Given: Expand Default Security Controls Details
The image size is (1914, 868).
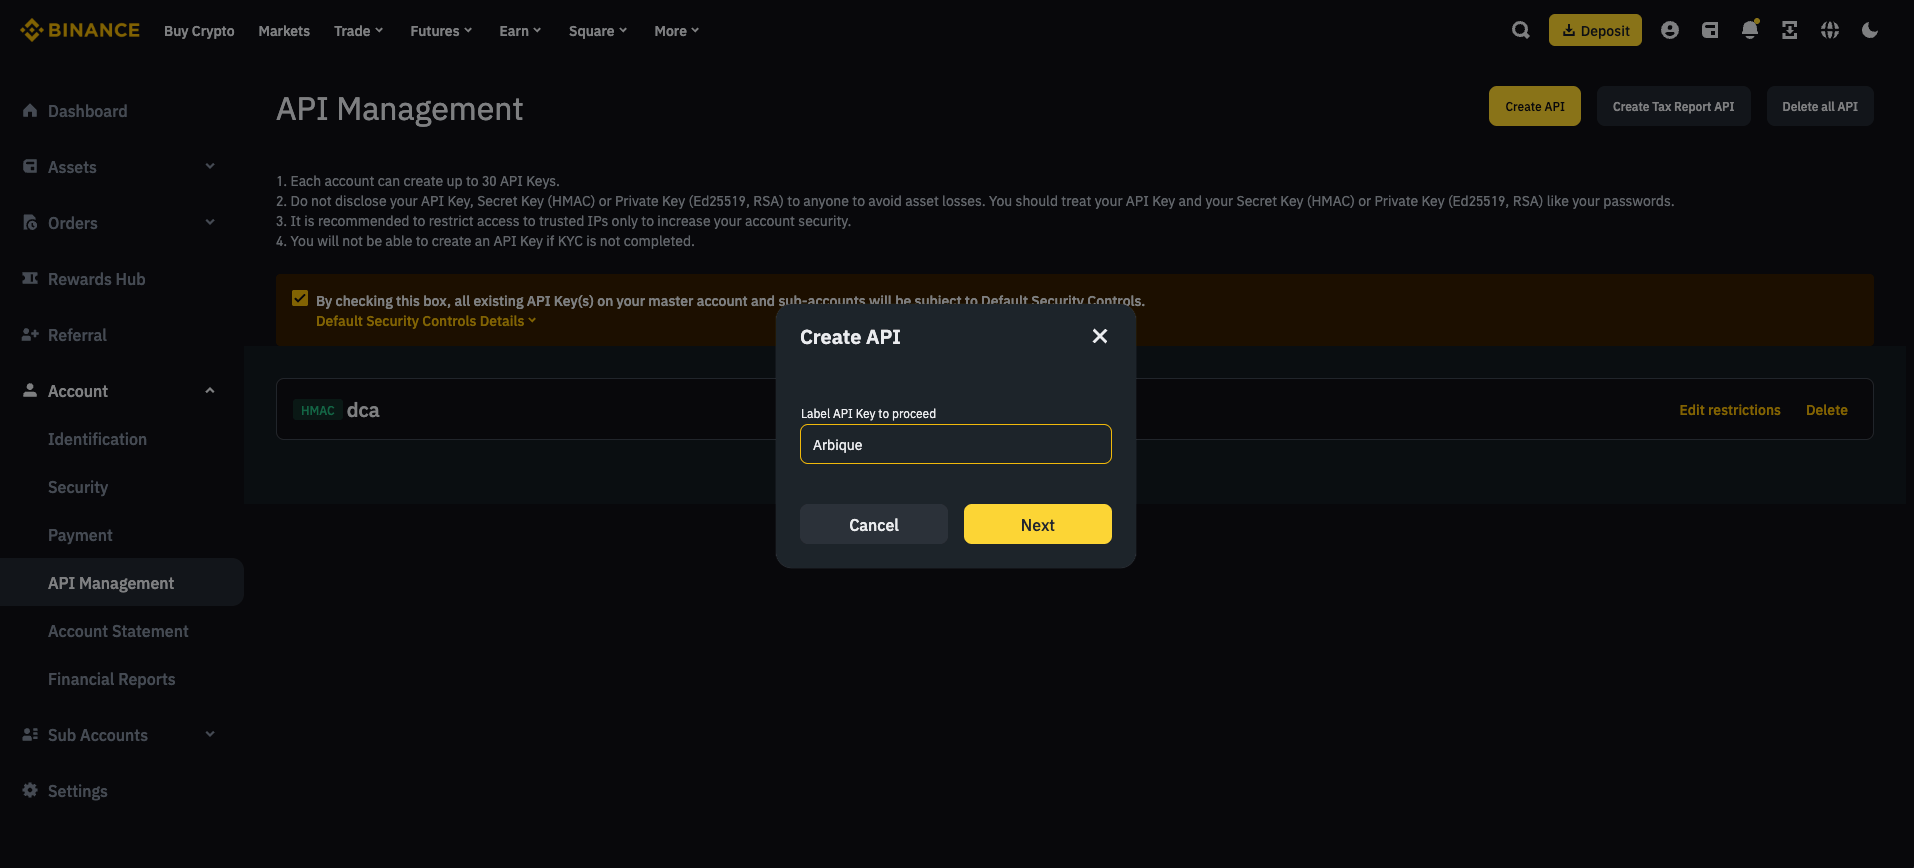Looking at the screenshot, I should click(x=426, y=321).
